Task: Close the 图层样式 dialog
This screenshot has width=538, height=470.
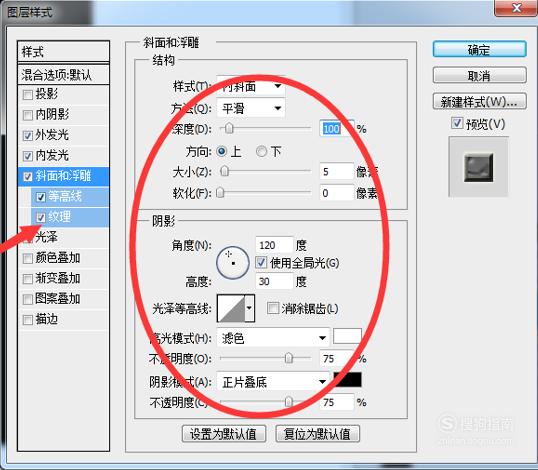Action: 516,8
